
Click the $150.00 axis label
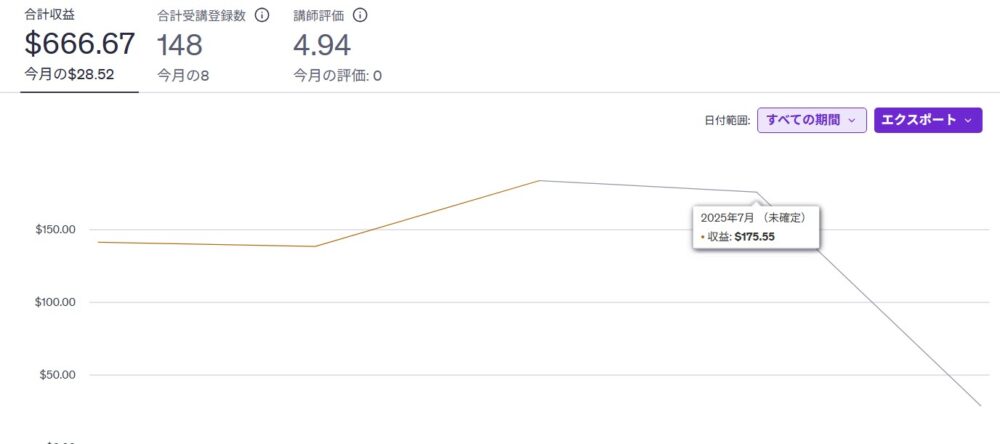click(55, 229)
